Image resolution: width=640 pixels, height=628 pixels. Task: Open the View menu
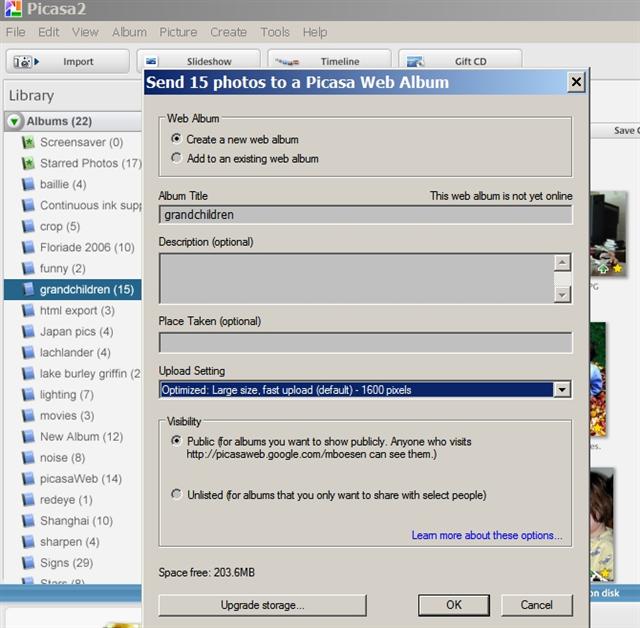pos(85,32)
